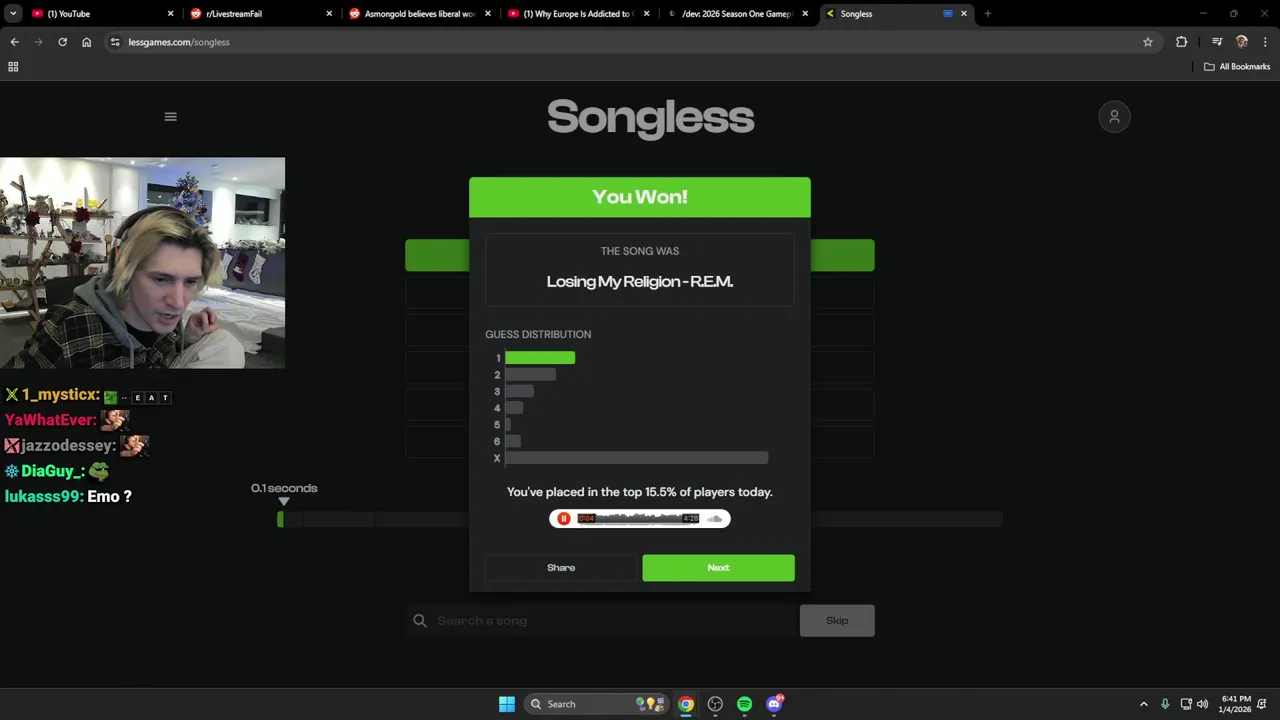The width and height of the screenshot is (1280, 720).
Task: Open the Chrome profile avatar
Action: click(x=1242, y=42)
